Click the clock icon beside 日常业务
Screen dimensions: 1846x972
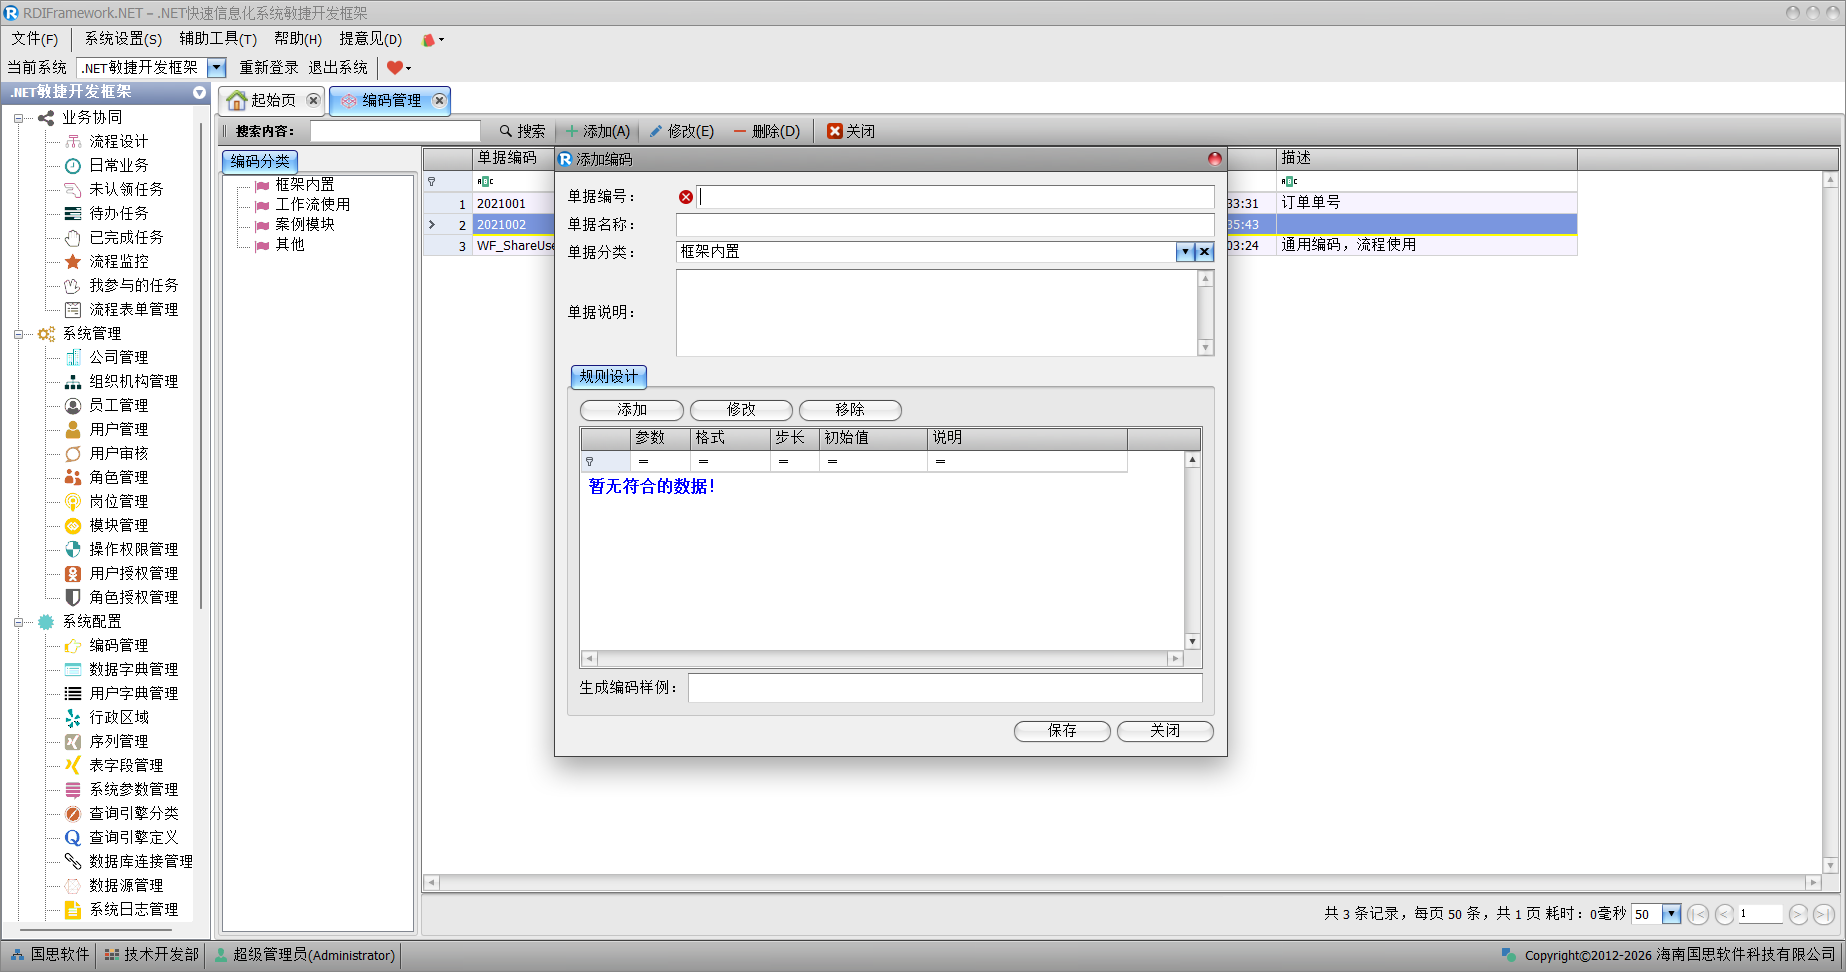coord(73,166)
